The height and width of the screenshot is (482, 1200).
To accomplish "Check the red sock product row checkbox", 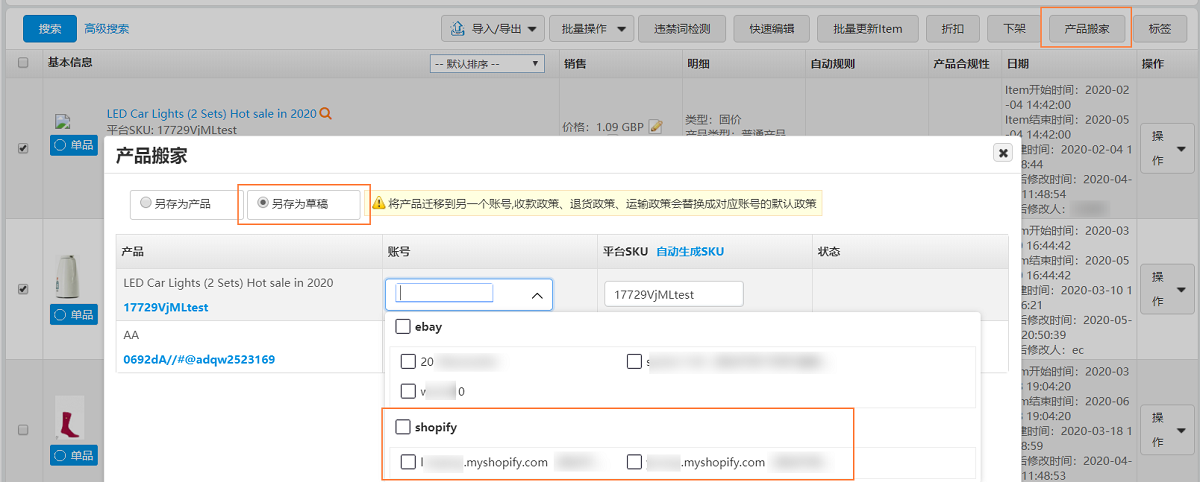I will [x=23, y=429].
